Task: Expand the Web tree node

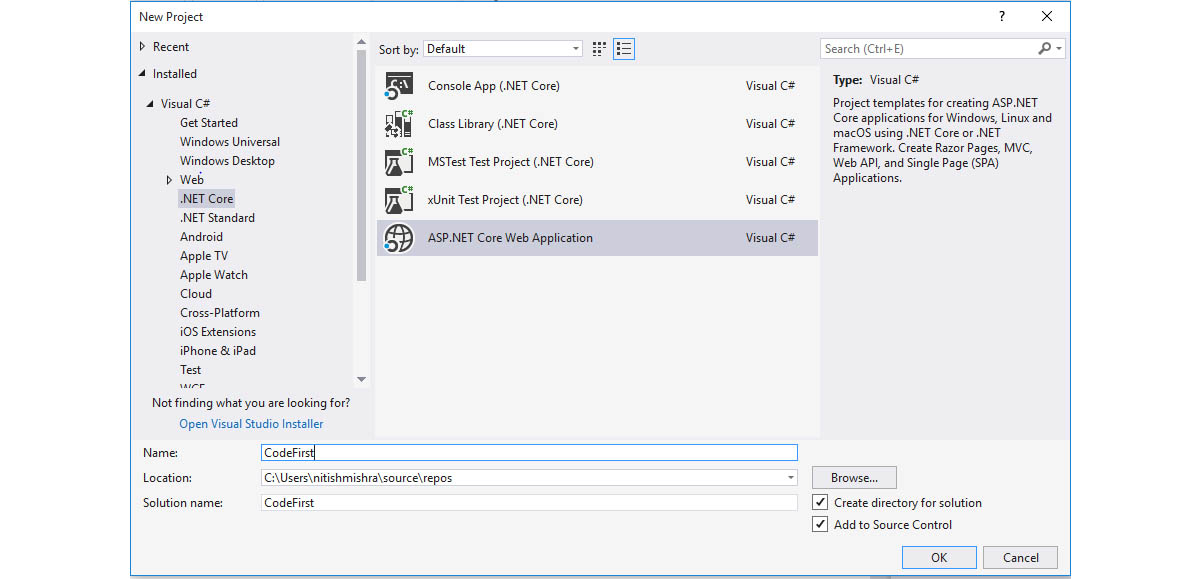Action: click(x=169, y=180)
